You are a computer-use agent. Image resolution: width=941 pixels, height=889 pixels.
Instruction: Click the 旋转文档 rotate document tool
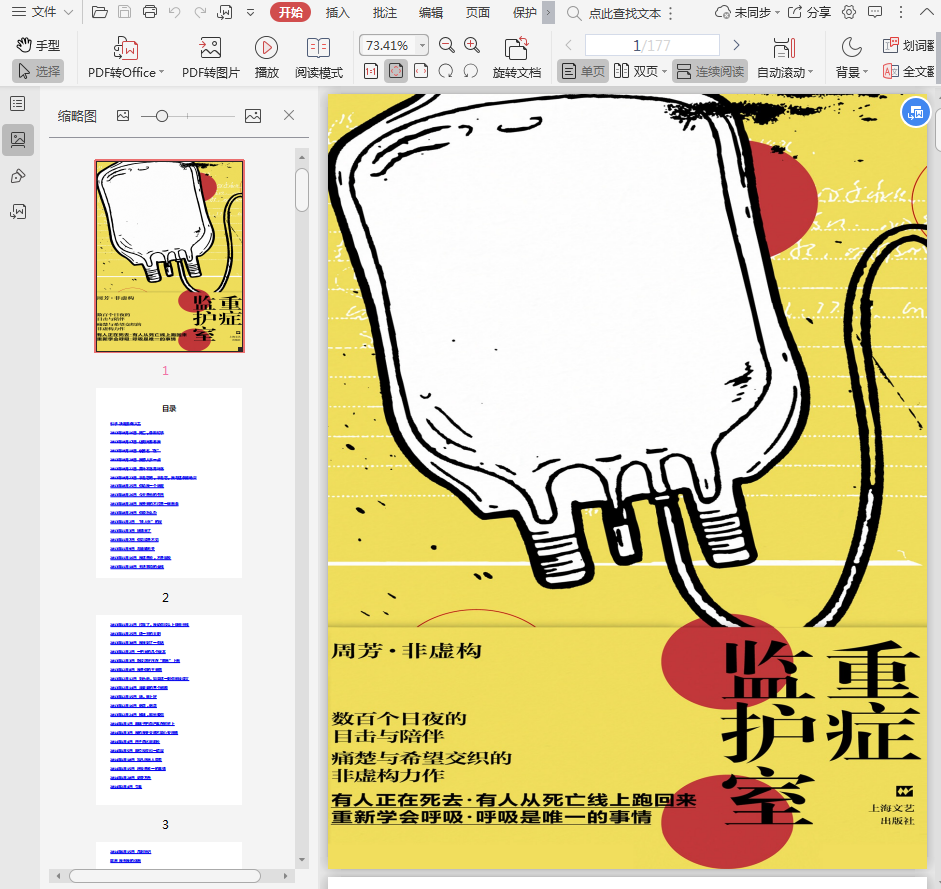[516, 58]
